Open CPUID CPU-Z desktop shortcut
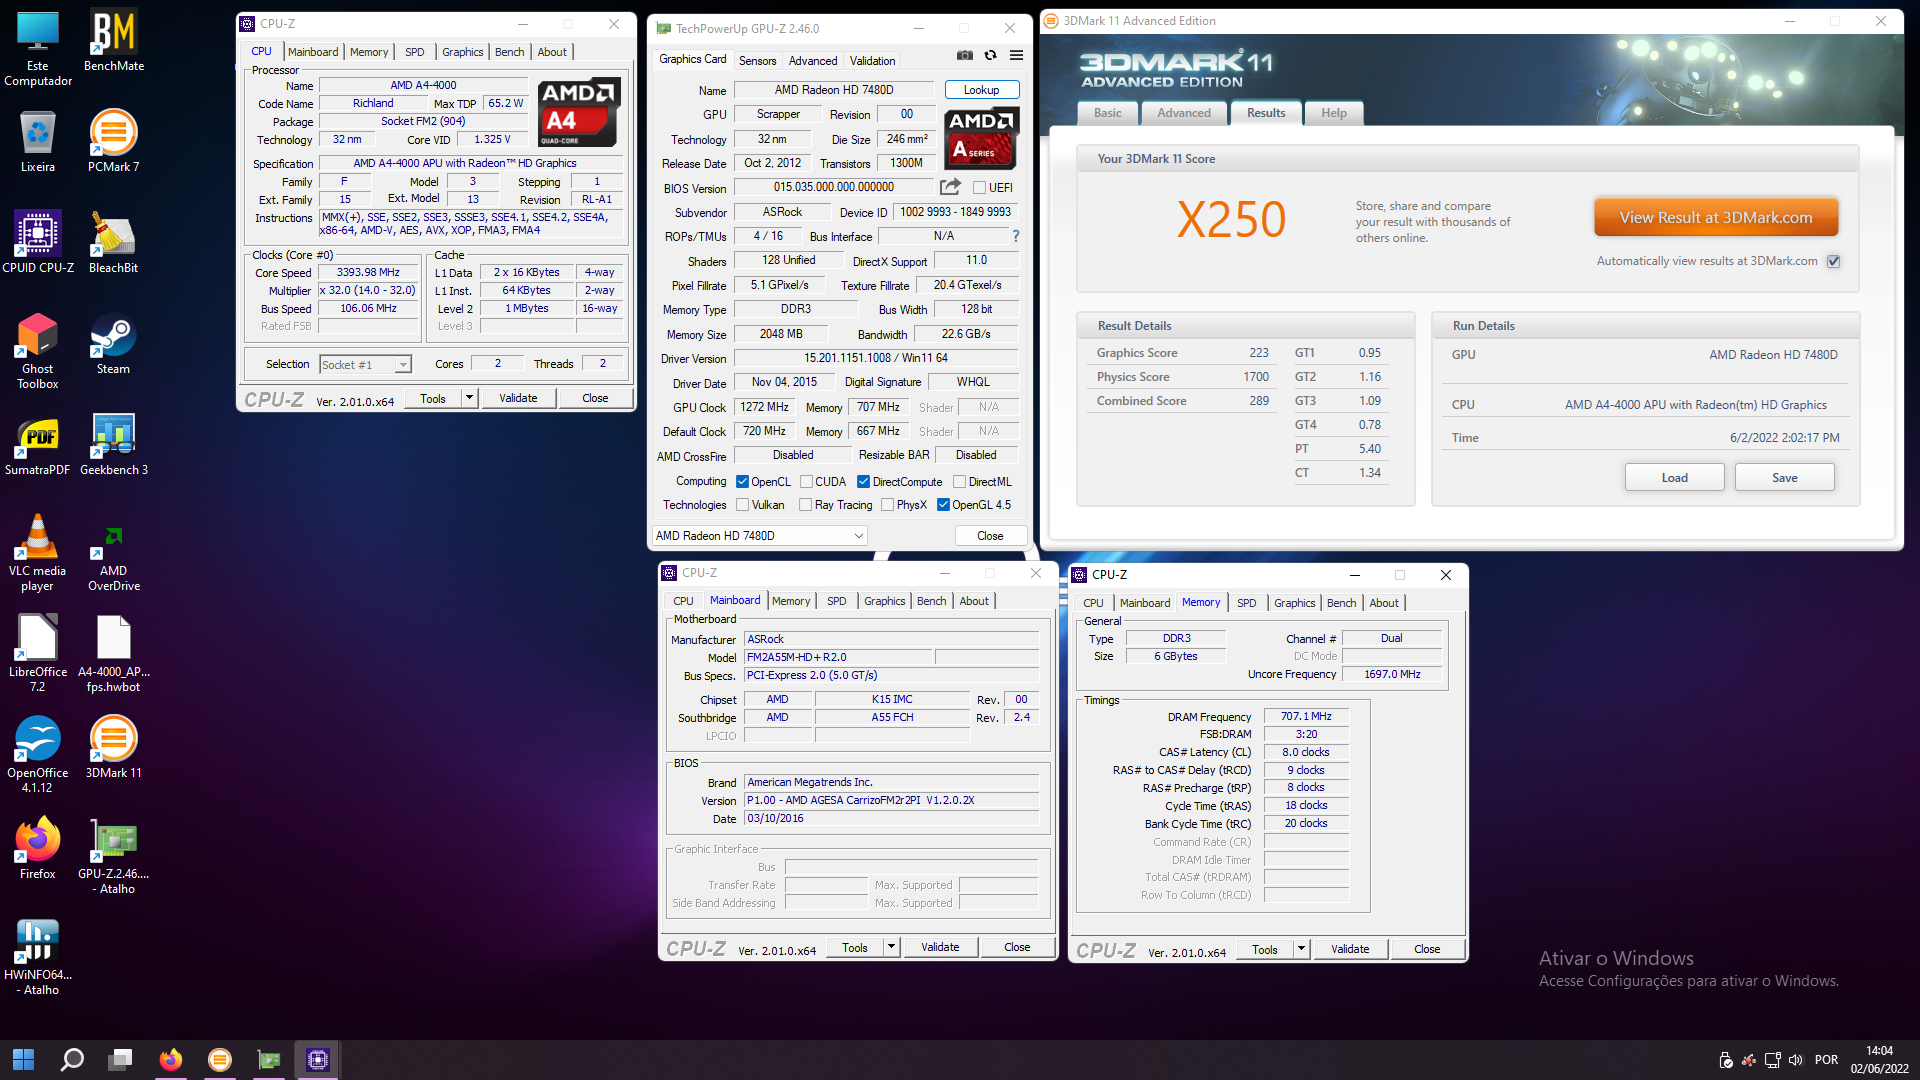The image size is (1920, 1080). (x=38, y=242)
